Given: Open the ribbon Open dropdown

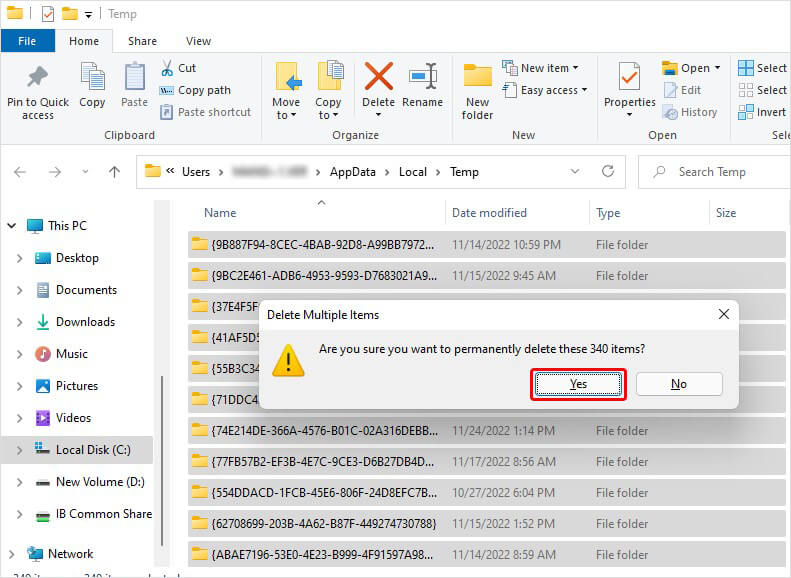Looking at the screenshot, I should (x=717, y=68).
